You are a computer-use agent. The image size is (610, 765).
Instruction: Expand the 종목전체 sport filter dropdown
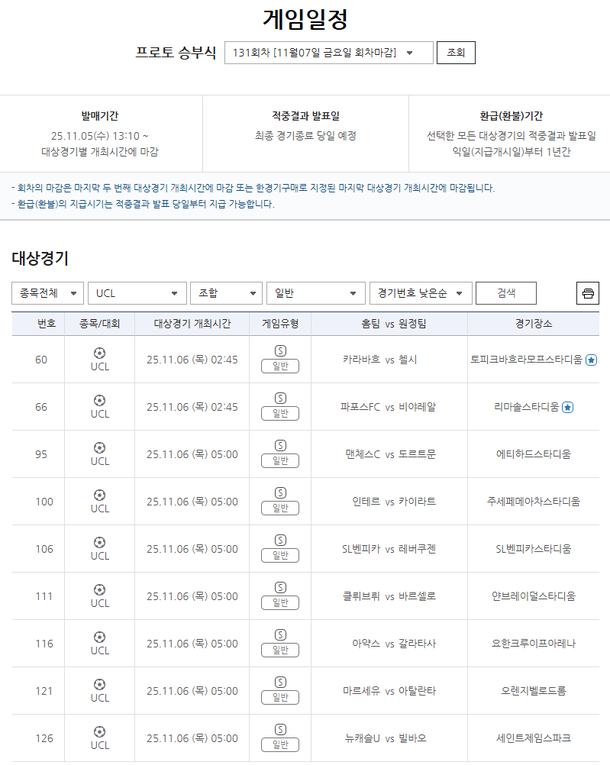[47, 293]
